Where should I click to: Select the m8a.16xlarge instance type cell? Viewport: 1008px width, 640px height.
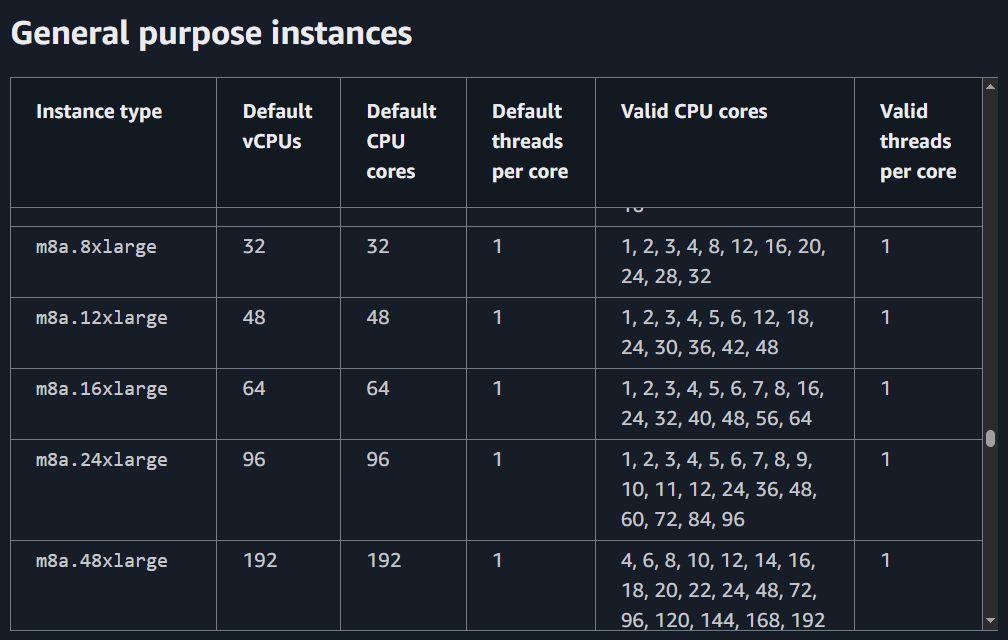tap(101, 389)
